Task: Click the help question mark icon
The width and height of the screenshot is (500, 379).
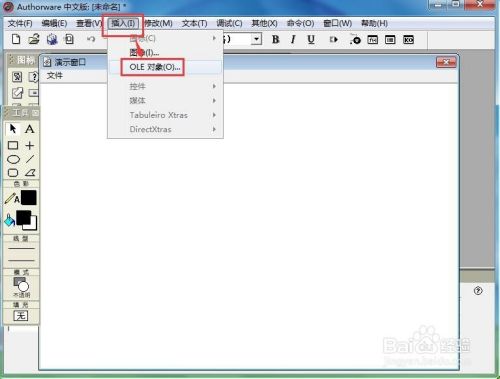Action: 478,291
